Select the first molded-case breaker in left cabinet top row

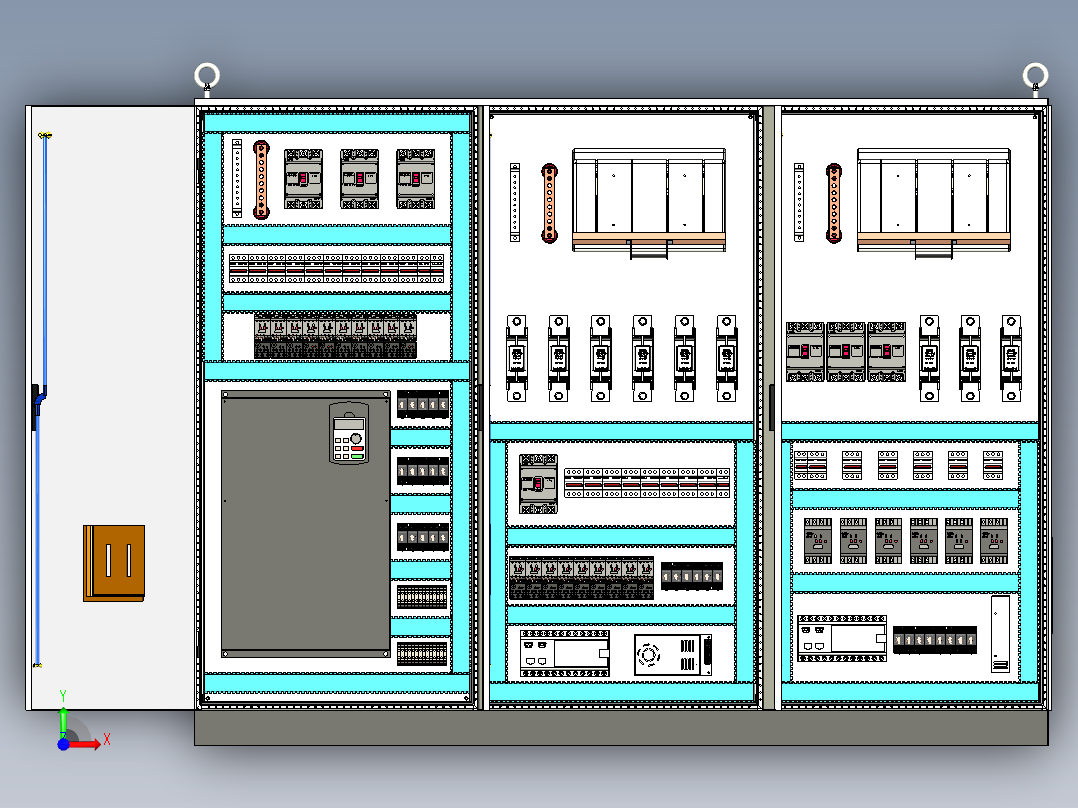pos(304,179)
